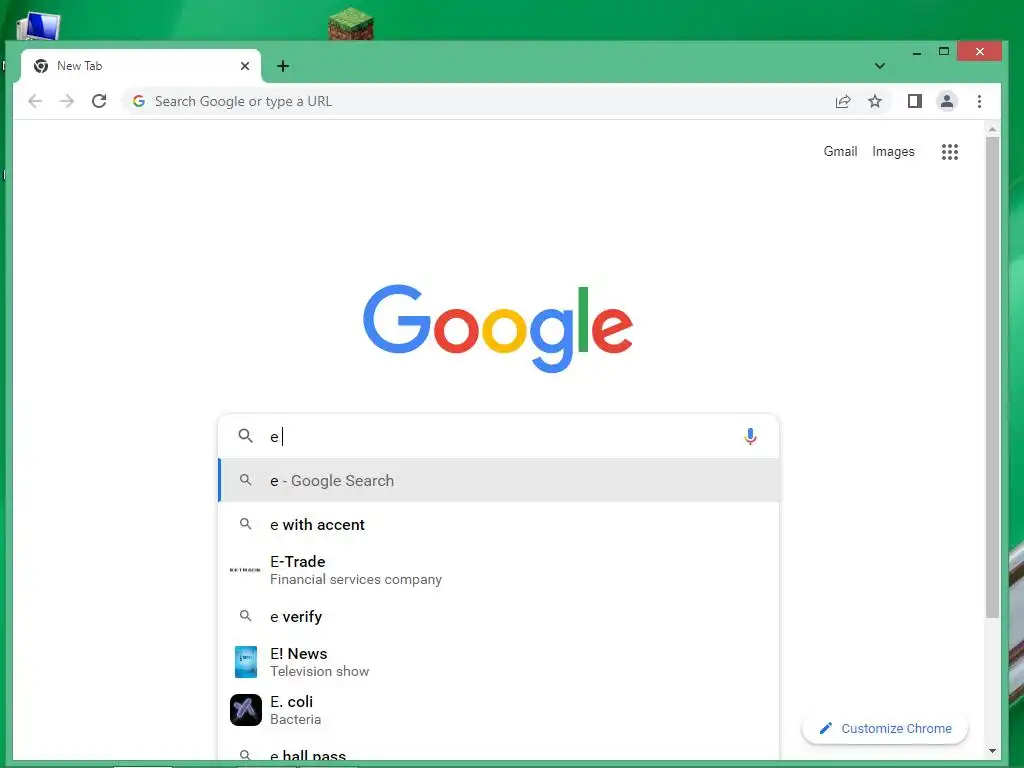Open the Minecraft grass block desktop icon
This screenshot has height=768, width=1024.
351,24
